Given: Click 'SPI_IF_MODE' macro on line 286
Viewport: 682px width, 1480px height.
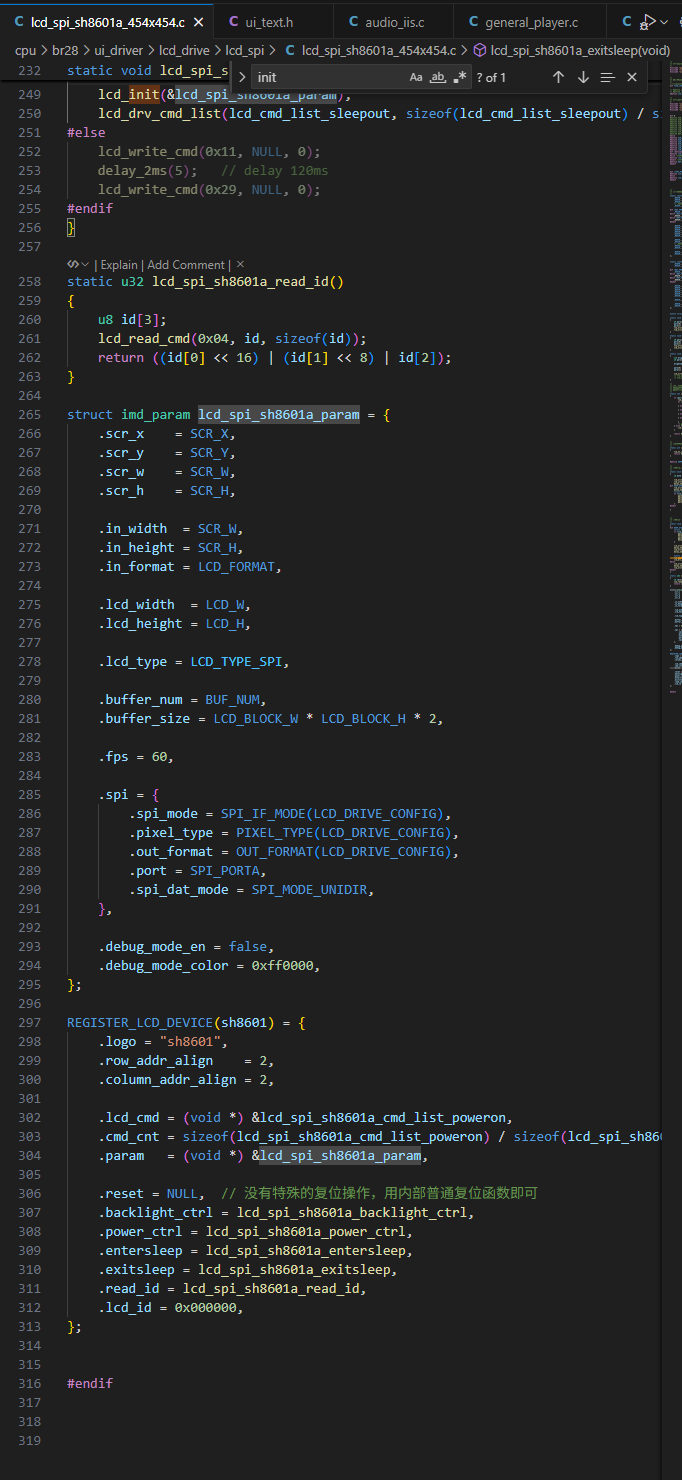Looking at the screenshot, I should coord(263,814).
